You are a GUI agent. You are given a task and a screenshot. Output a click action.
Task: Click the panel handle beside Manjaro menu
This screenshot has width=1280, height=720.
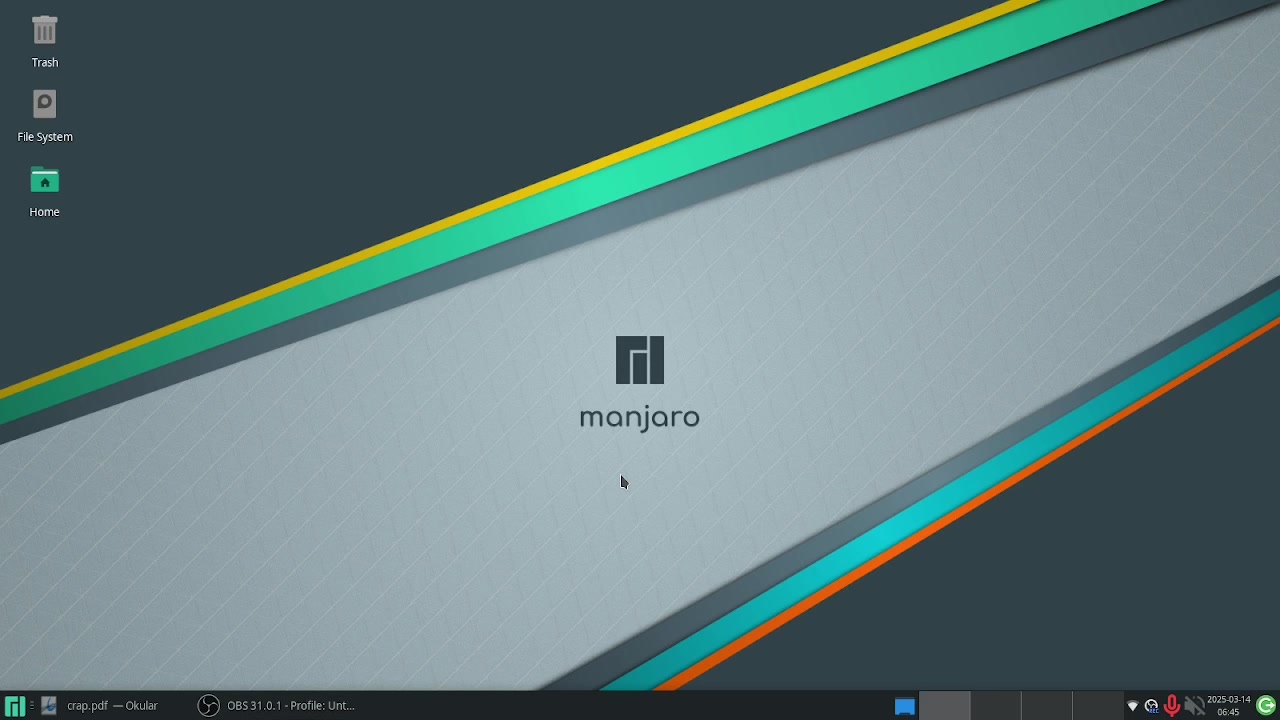(32, 706)
